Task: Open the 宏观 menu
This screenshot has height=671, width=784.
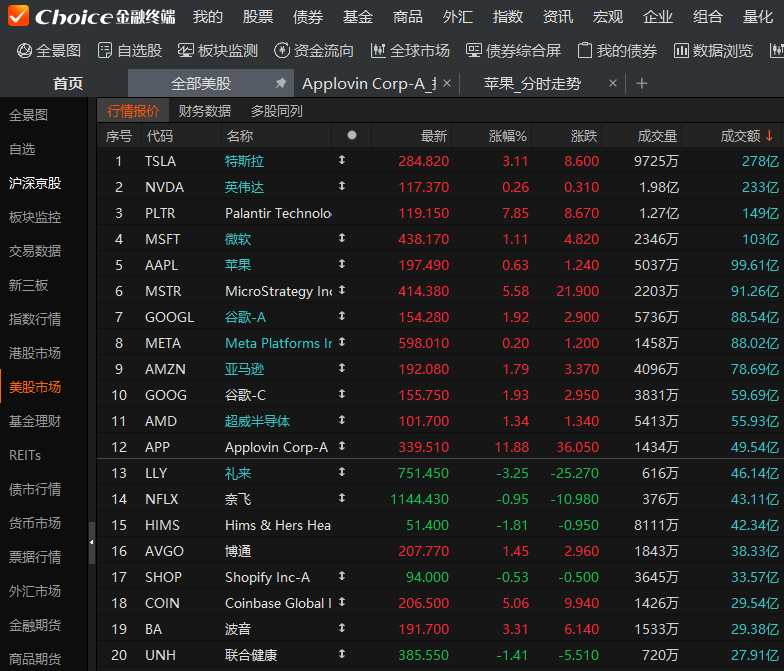Action: [x=608, y=17]
